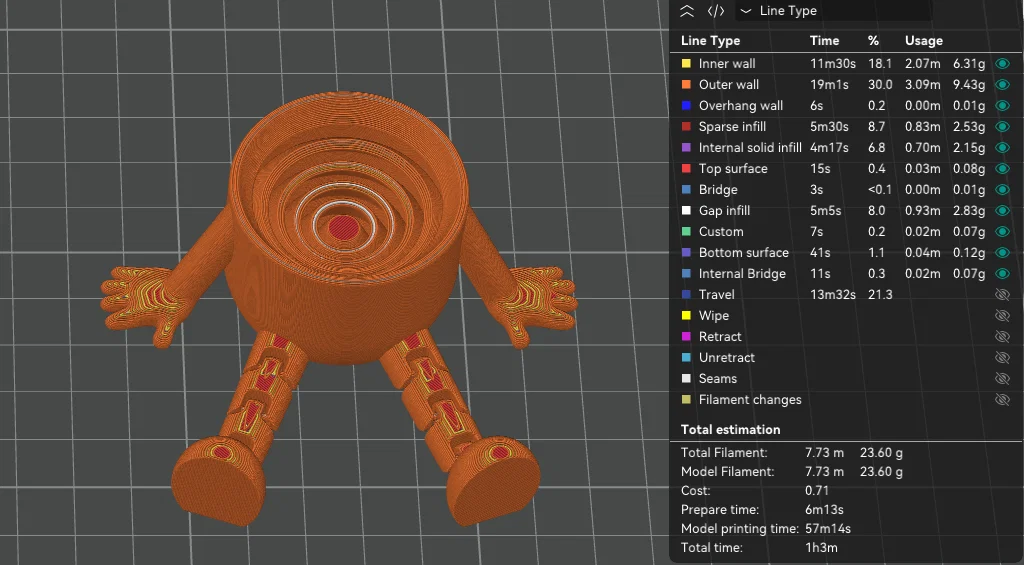Screen dimensions: 1024x565
Task: Click the Line Type column header
Action: pyautogui.click(x=710, y=40)
